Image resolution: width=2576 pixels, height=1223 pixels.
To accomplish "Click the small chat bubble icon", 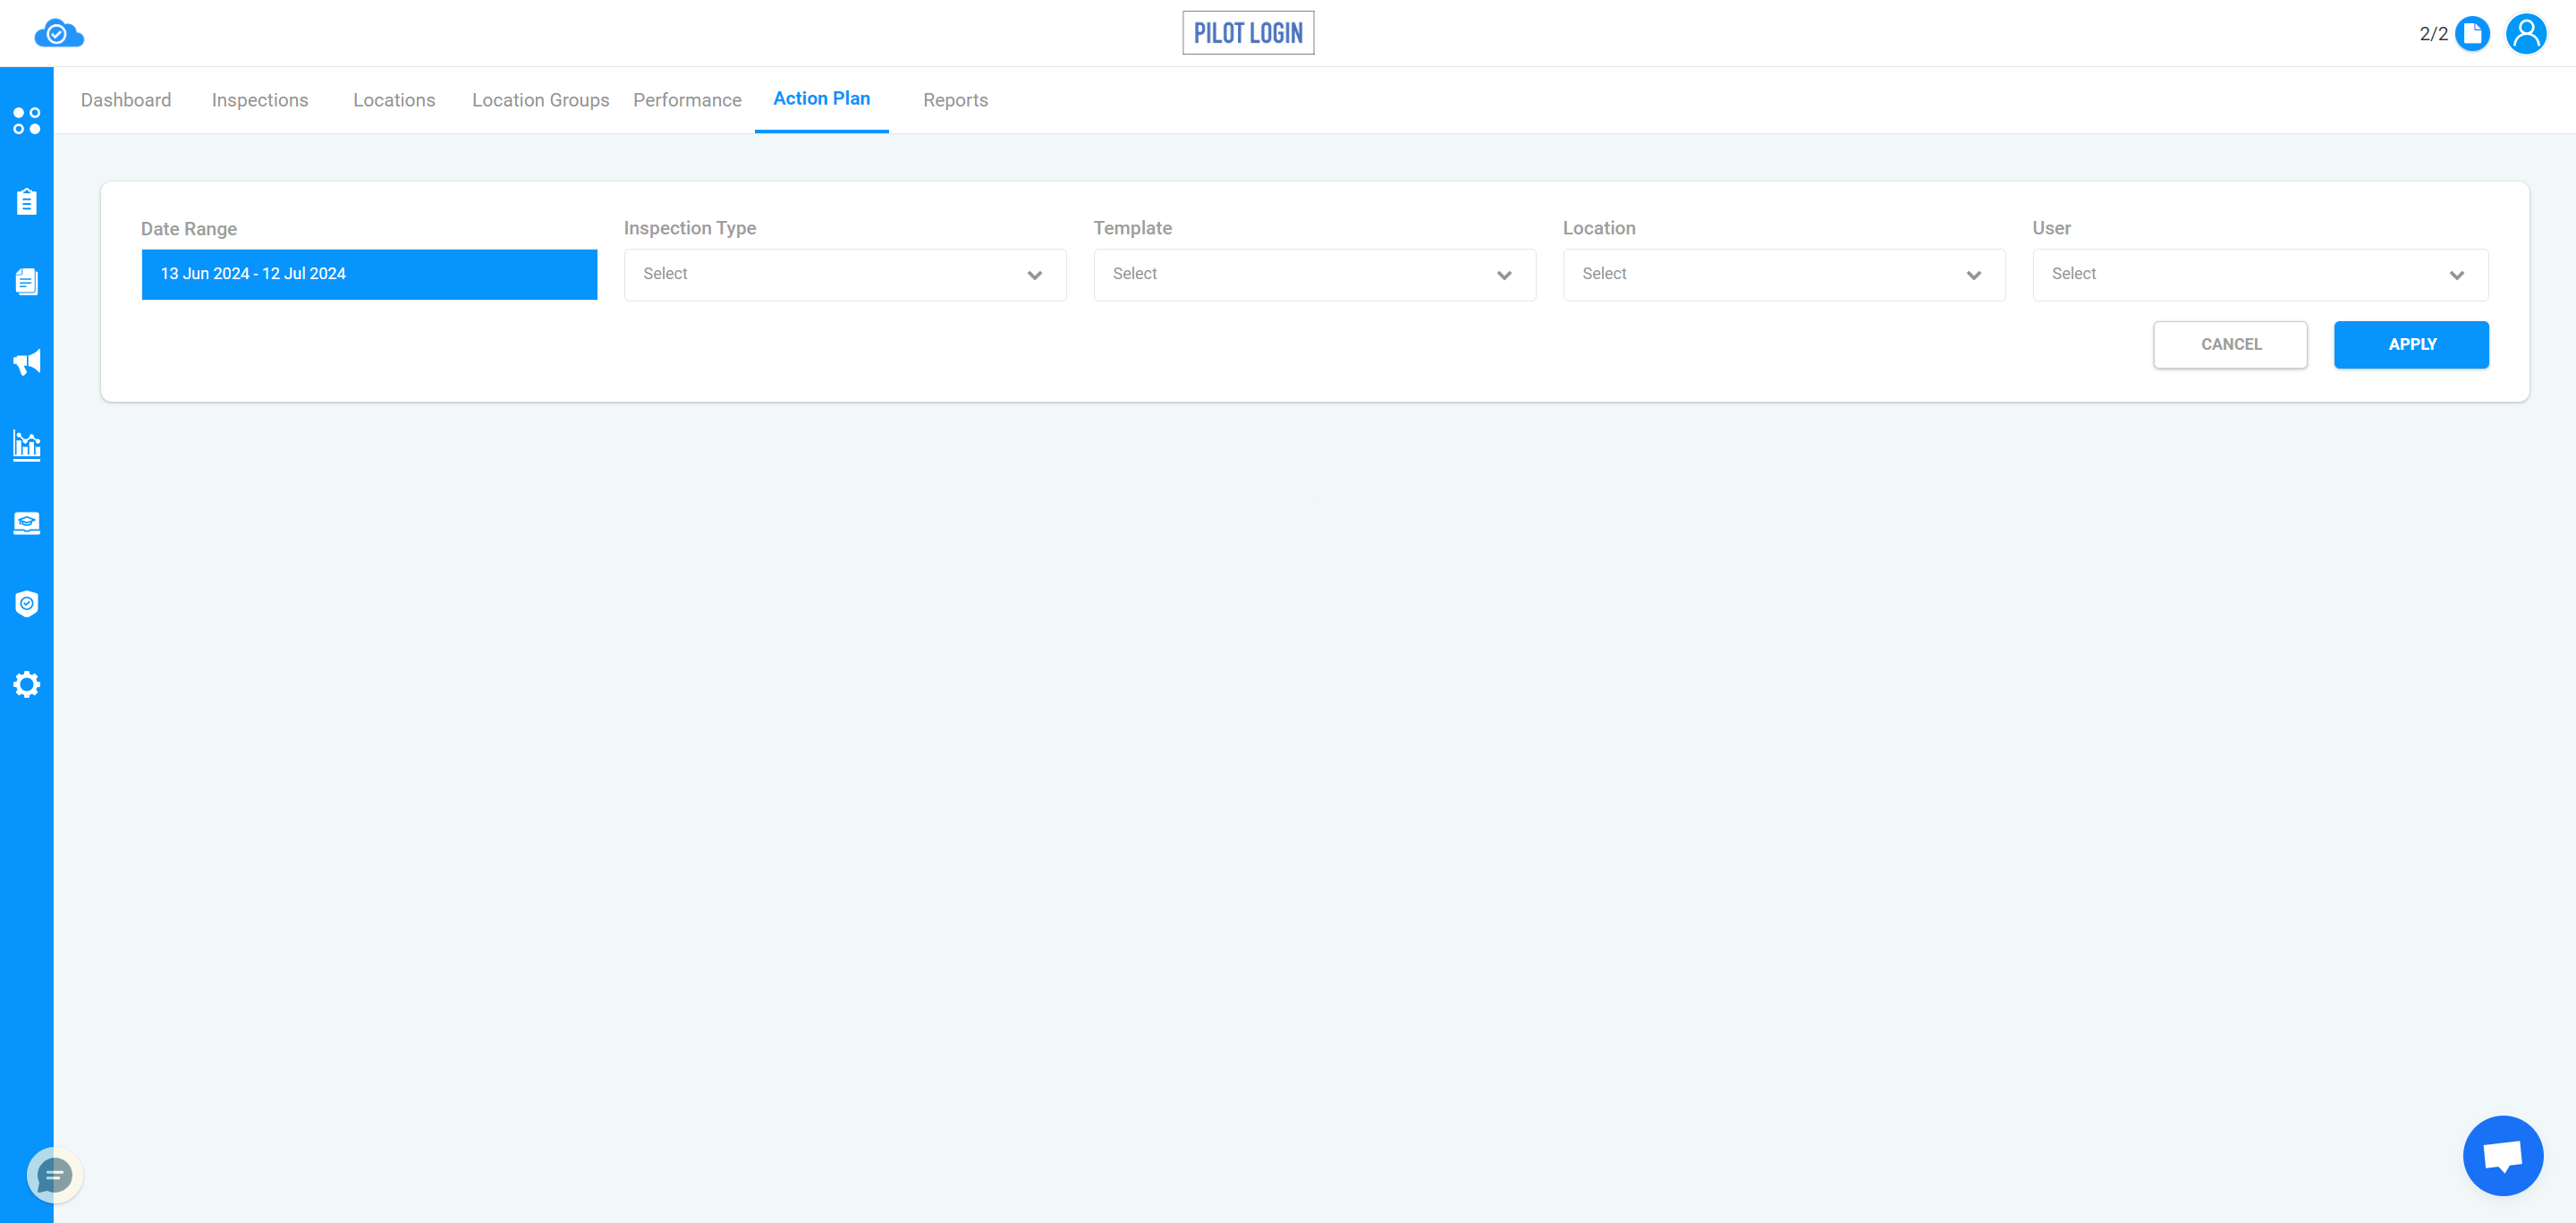I will tap(54, 1175).
